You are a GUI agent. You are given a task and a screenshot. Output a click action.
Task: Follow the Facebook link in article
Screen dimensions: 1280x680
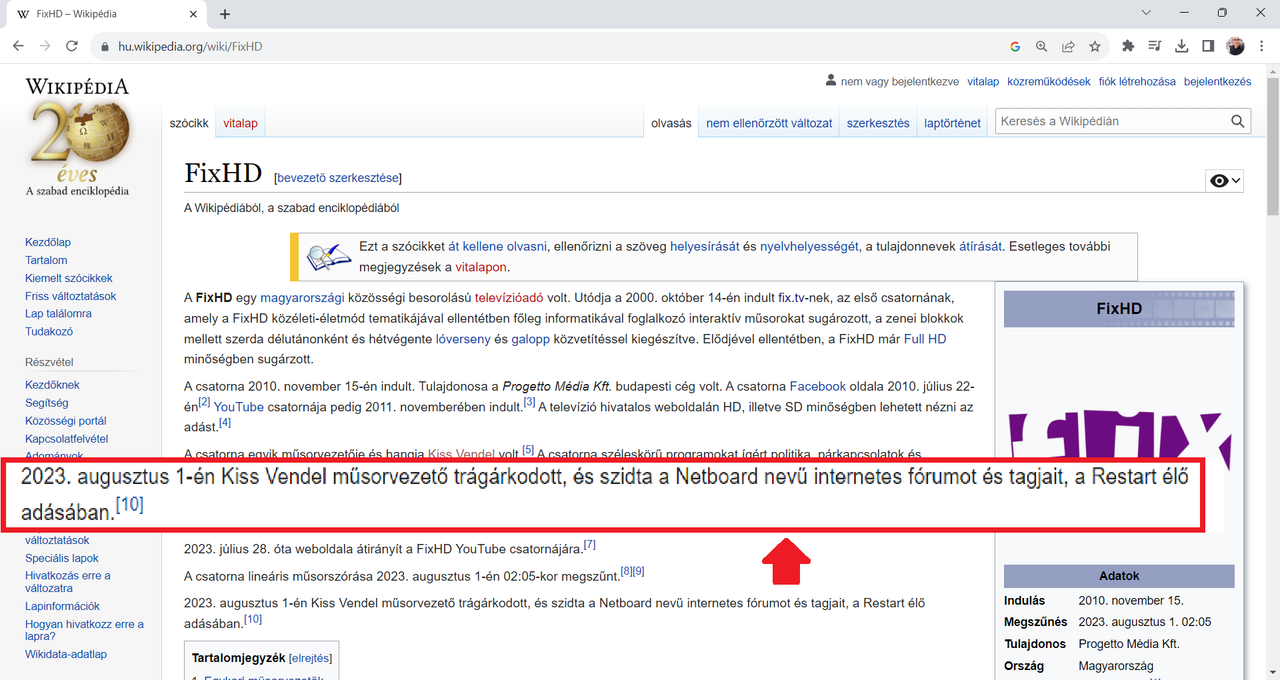point(817,386)
